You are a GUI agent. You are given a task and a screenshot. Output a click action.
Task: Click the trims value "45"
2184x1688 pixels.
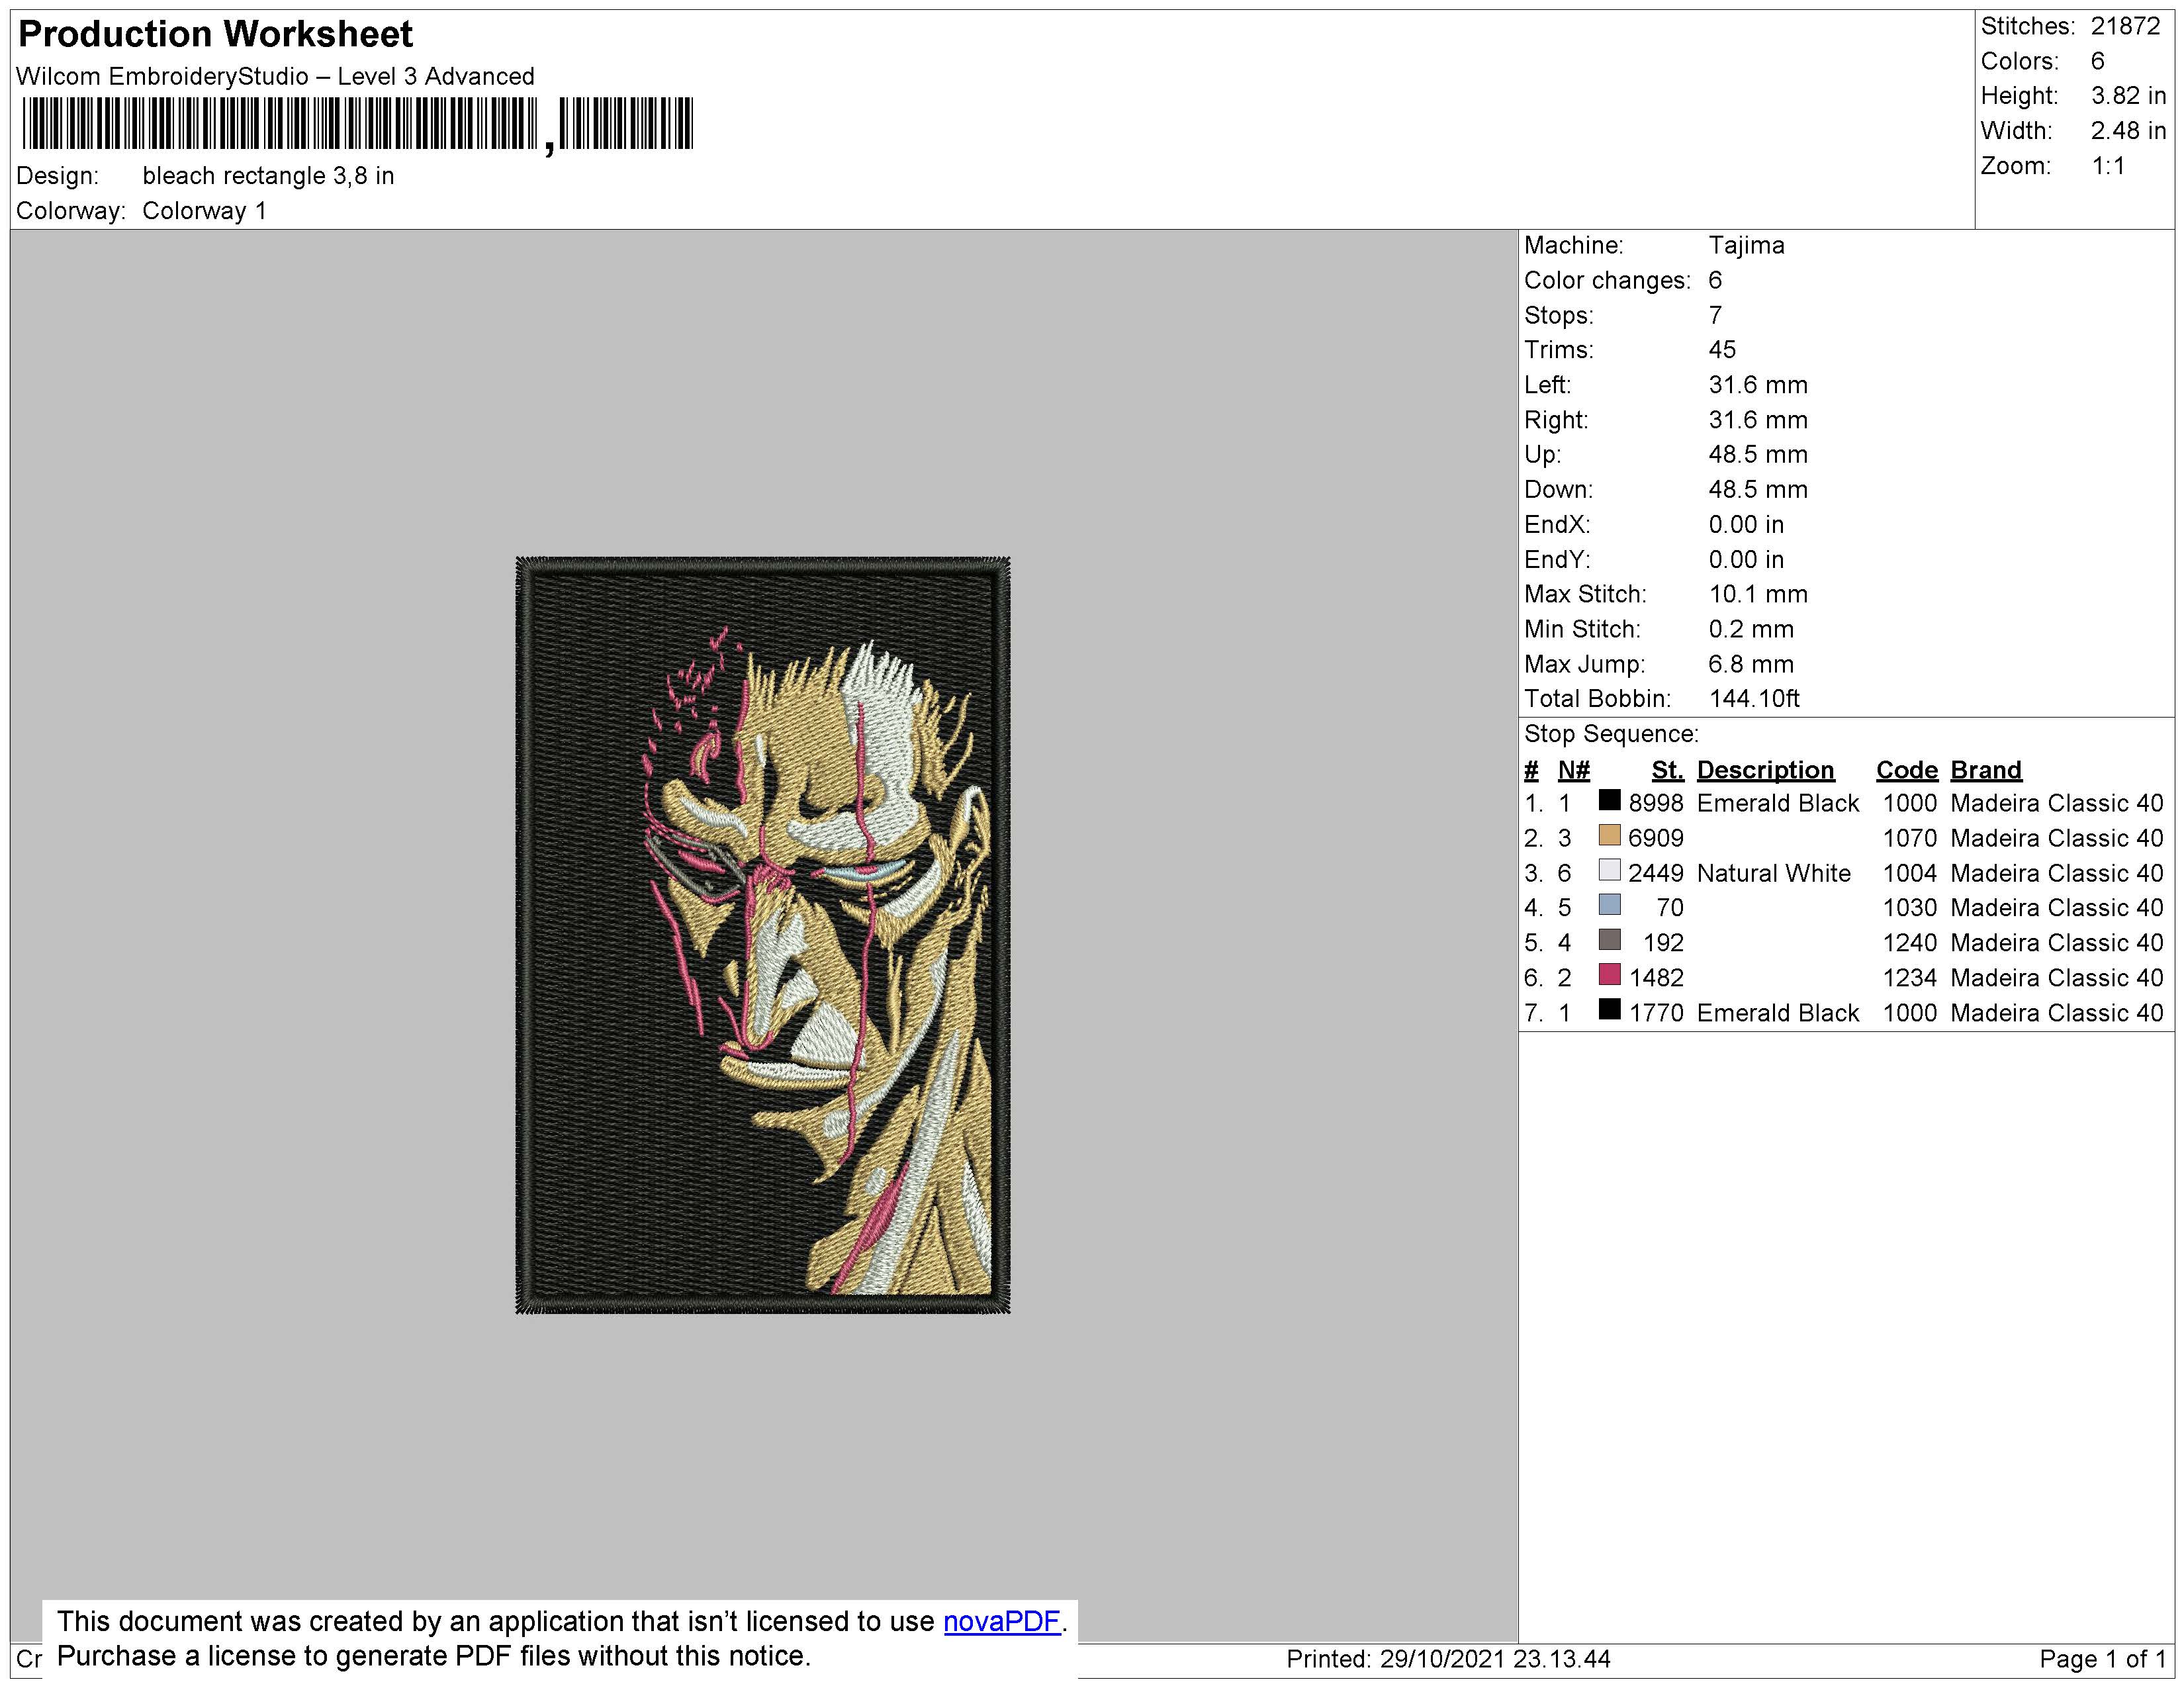[x=1722, y=350]
